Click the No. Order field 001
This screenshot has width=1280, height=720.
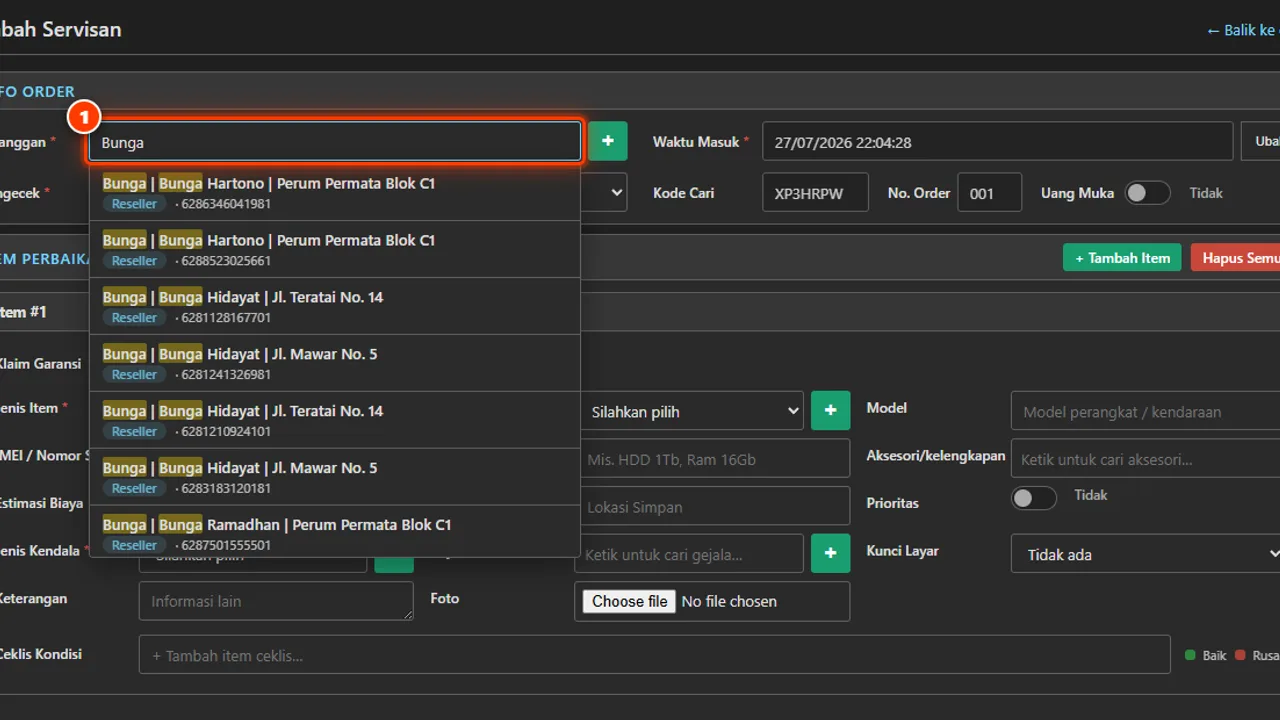pyautogui.click(x=989, y=193)
